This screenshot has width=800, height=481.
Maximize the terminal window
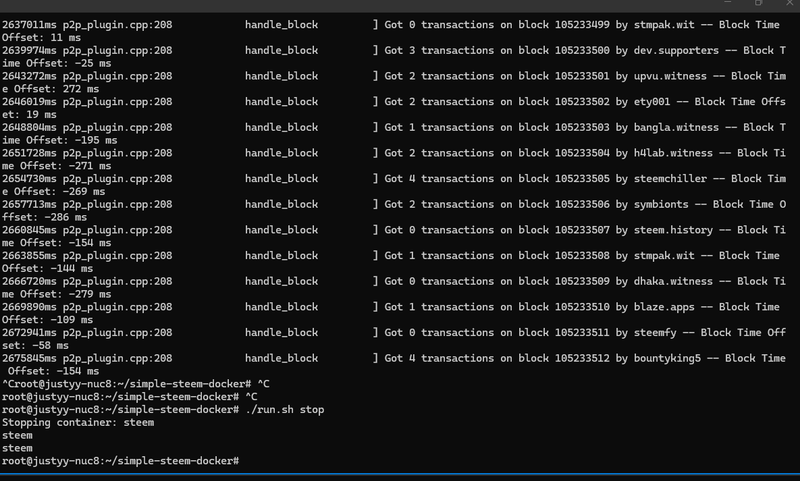758,4
